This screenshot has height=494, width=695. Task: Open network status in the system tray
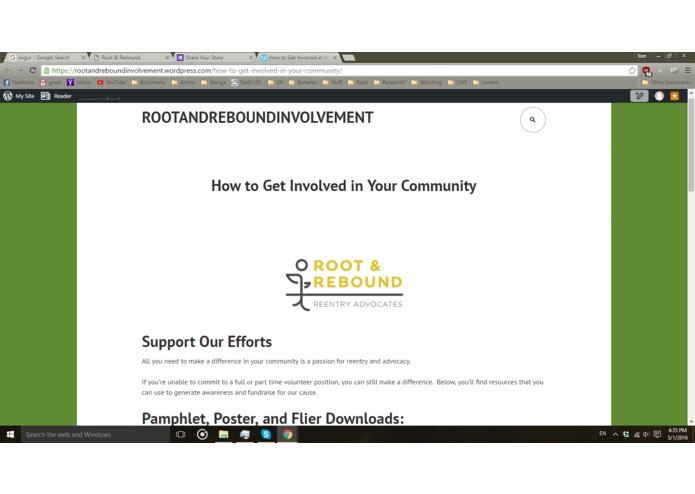click(x=636, y=434)
